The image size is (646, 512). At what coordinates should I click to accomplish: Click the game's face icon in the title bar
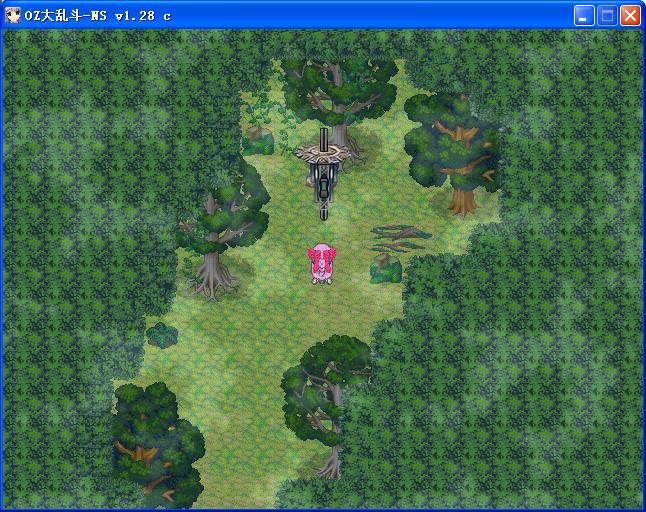coord(13,16)
